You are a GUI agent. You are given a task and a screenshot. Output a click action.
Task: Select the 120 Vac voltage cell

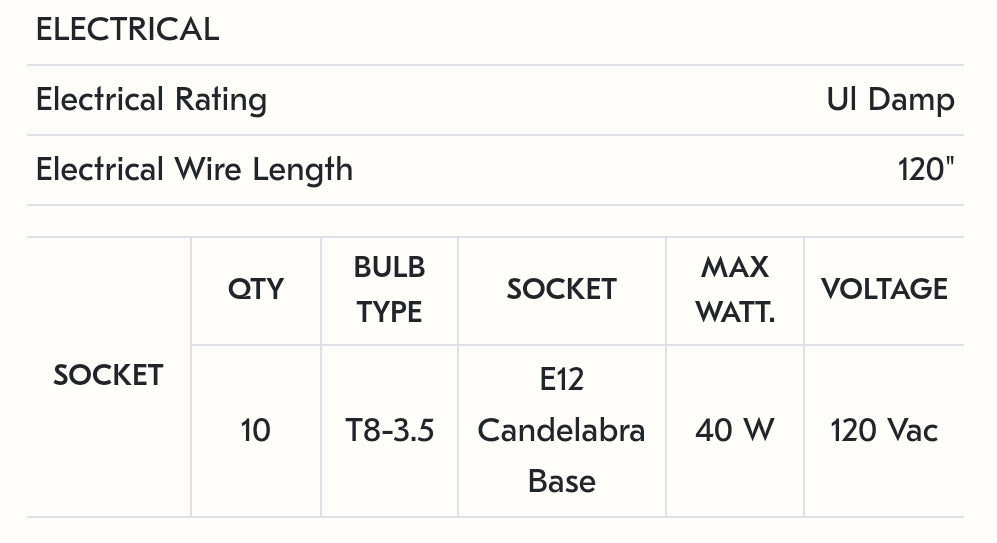[x=884, y=431]
